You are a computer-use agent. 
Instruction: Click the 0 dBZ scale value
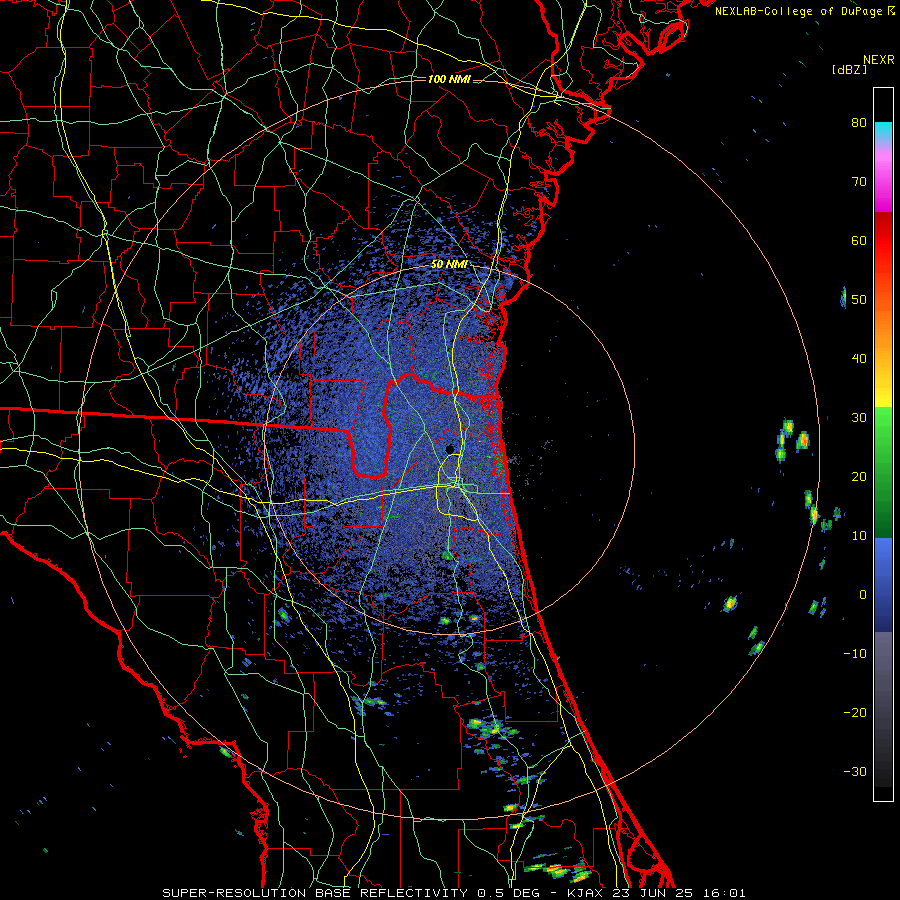pos(863,595)
